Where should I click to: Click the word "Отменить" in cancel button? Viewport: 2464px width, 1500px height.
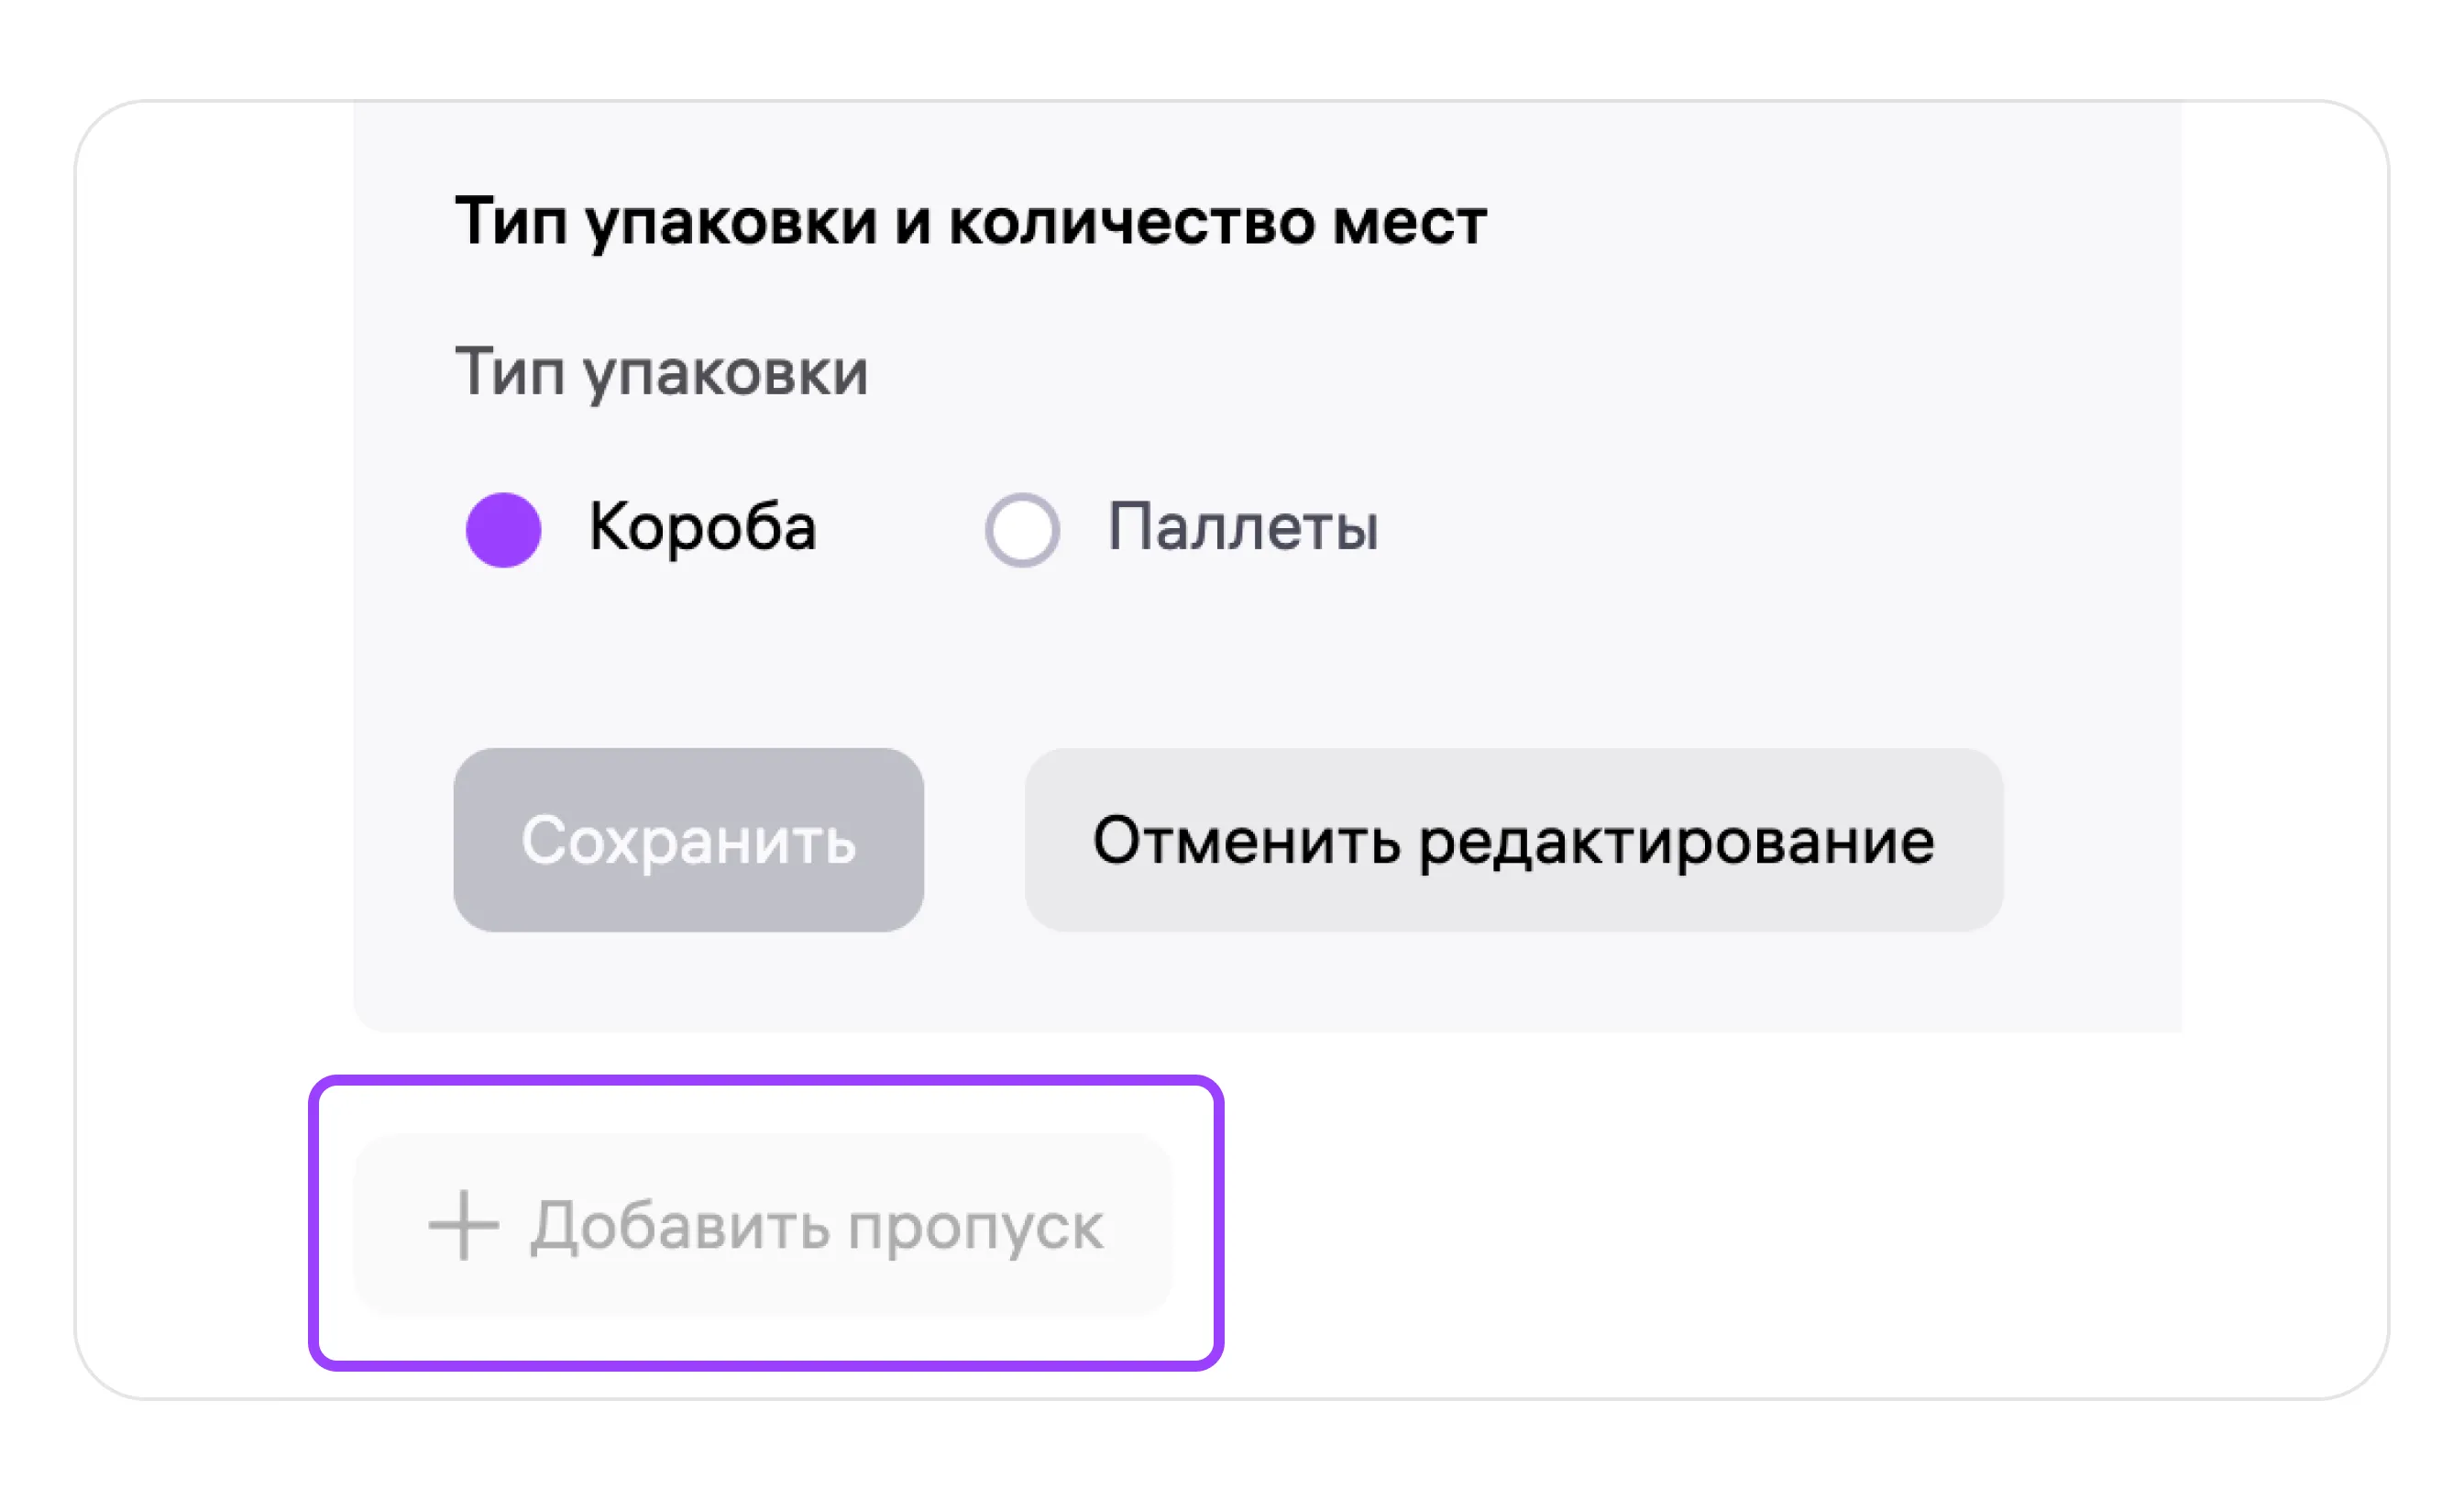(1246, 840)
